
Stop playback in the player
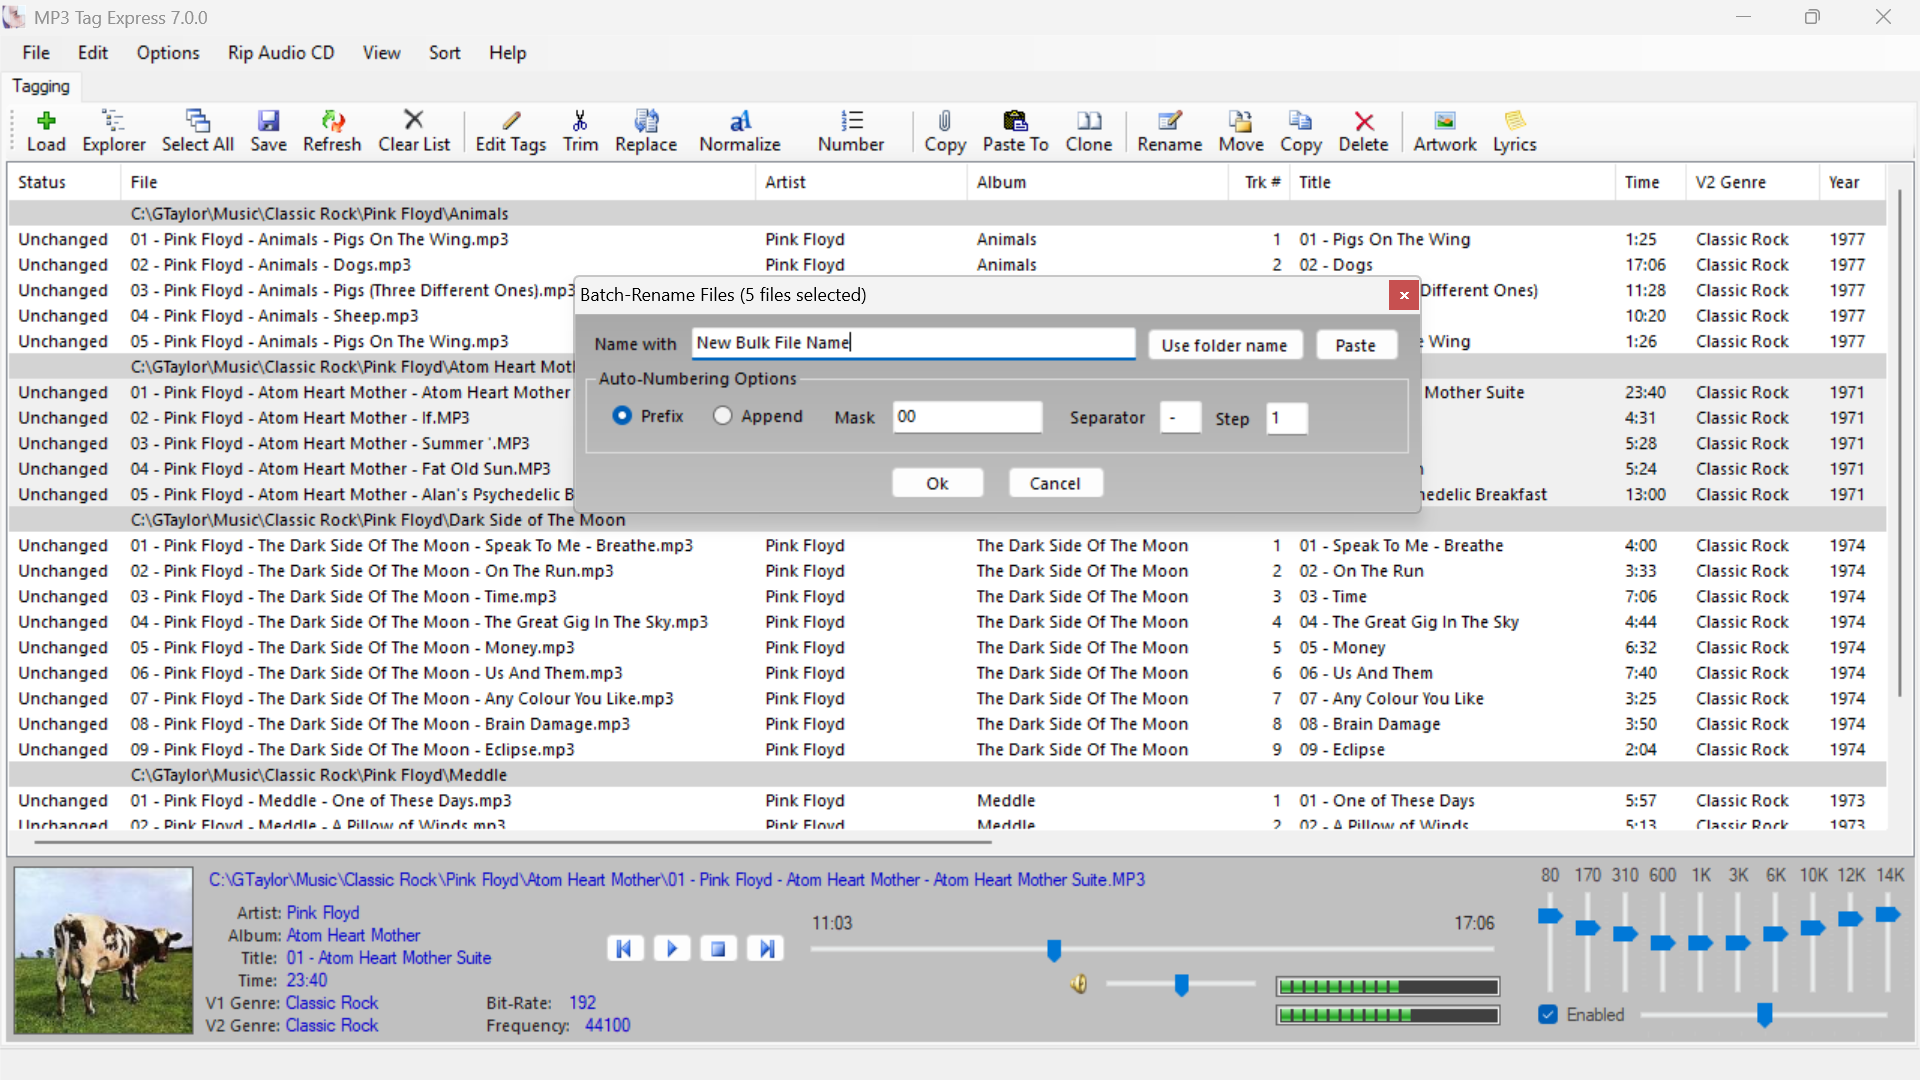click(x=718, y=948)
